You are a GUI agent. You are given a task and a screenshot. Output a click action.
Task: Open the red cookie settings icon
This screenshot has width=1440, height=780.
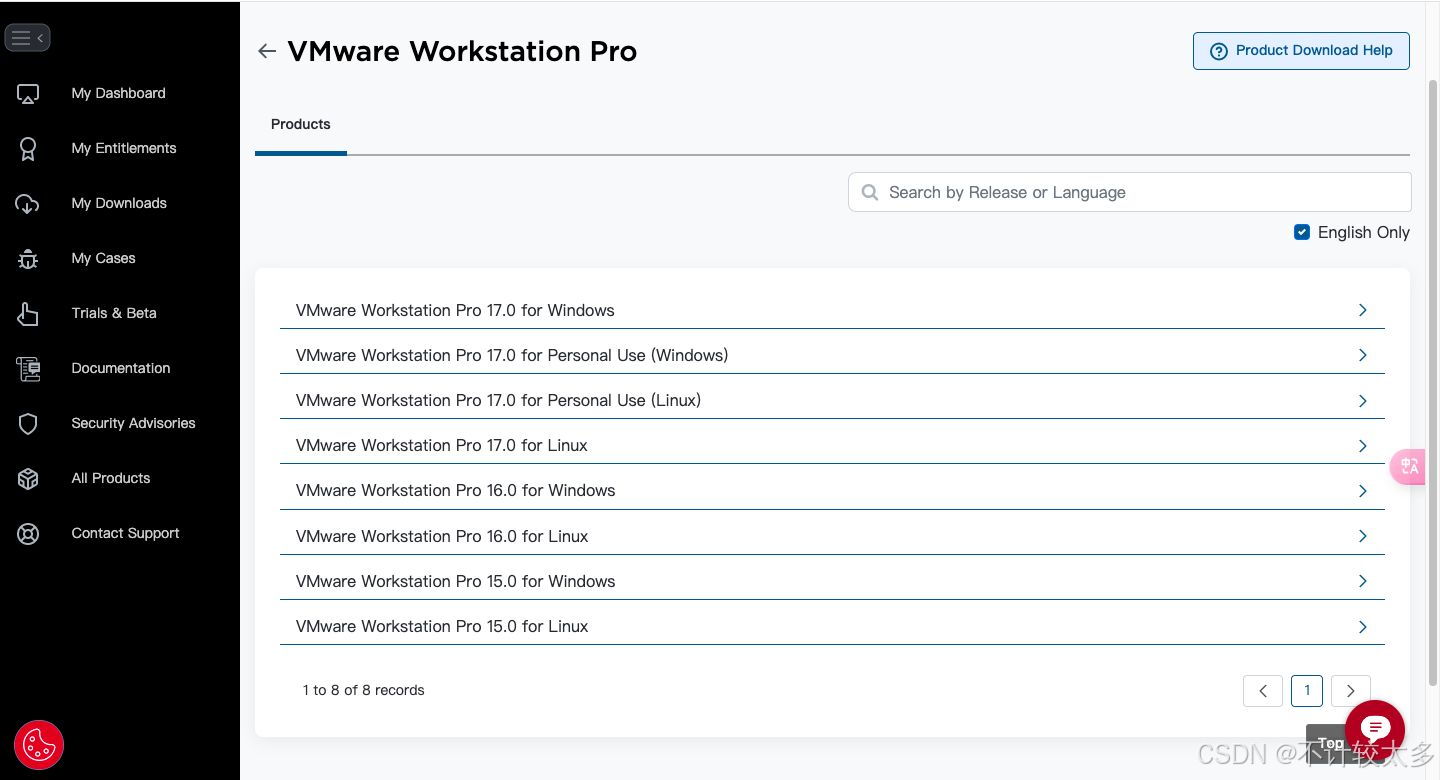(39, 745)
